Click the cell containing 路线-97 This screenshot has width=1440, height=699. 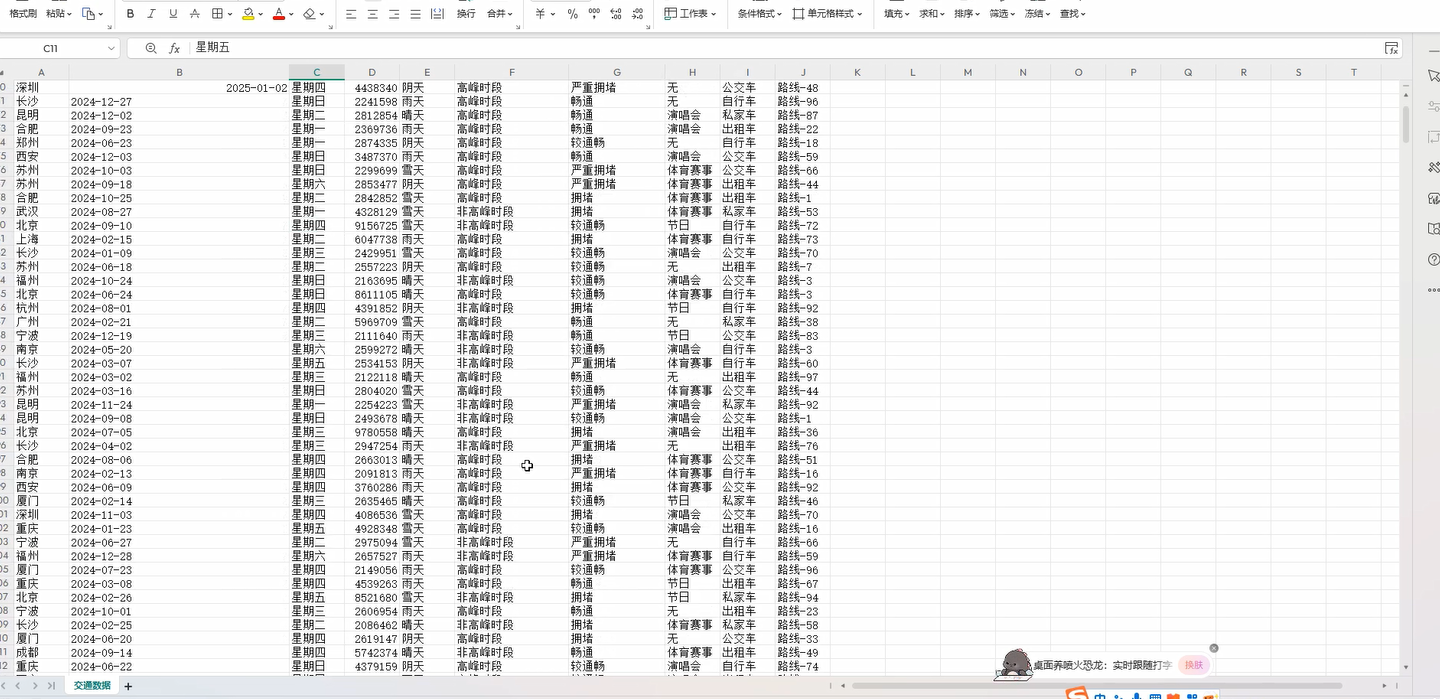tap(802, 377)
